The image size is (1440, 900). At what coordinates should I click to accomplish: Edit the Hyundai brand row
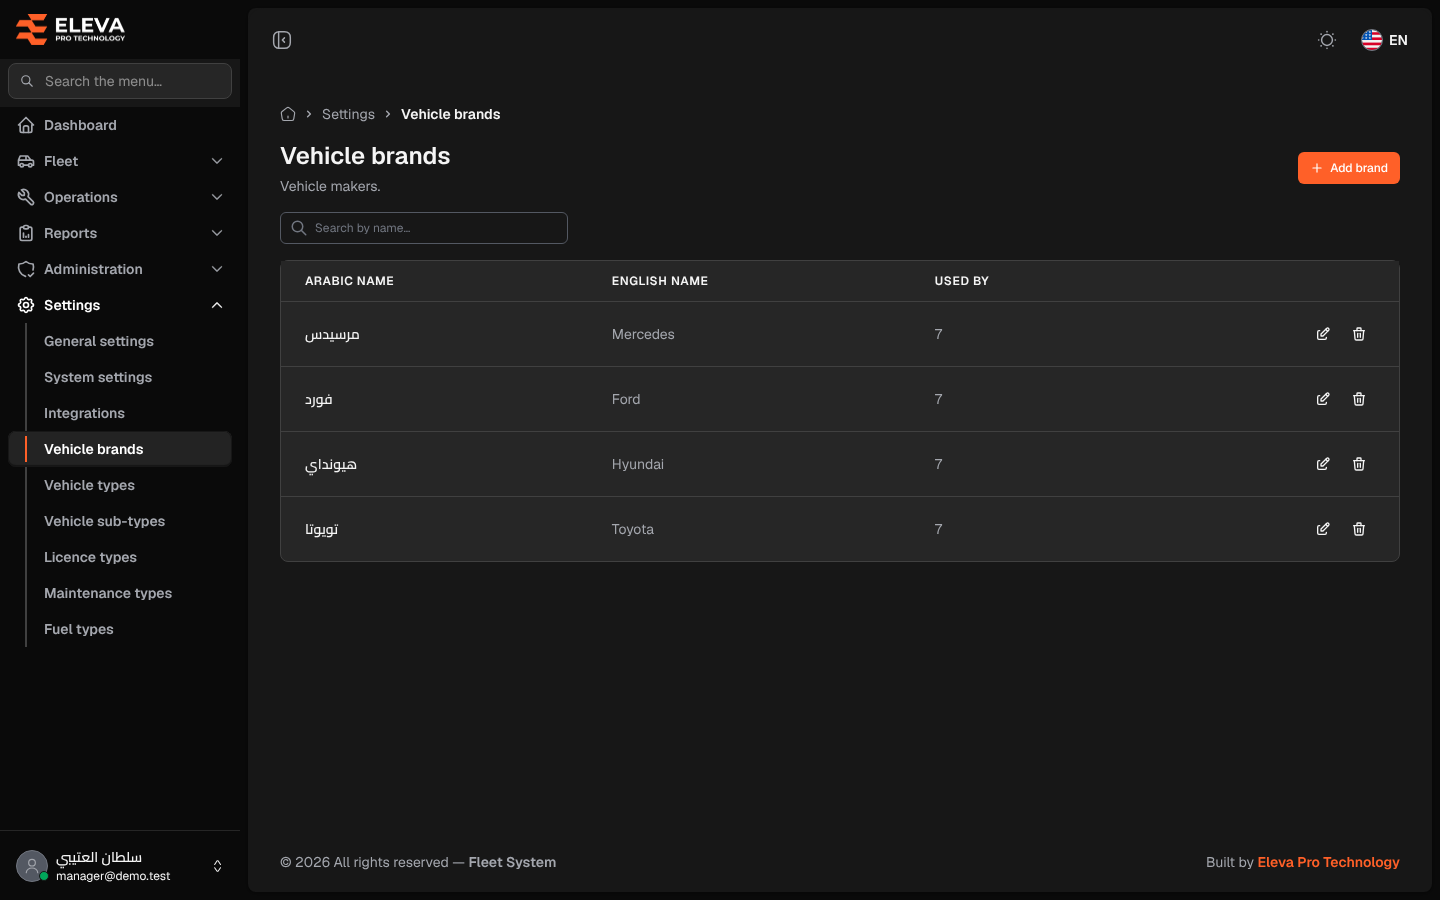click(1323, 464)
